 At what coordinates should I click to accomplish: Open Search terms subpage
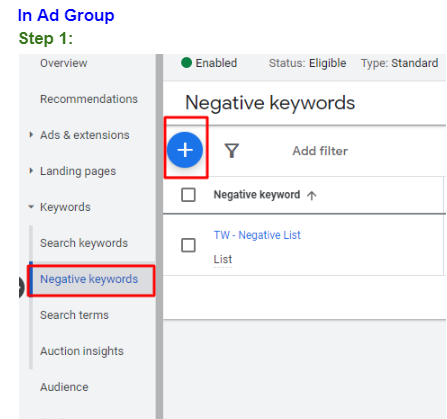point(74,315)
